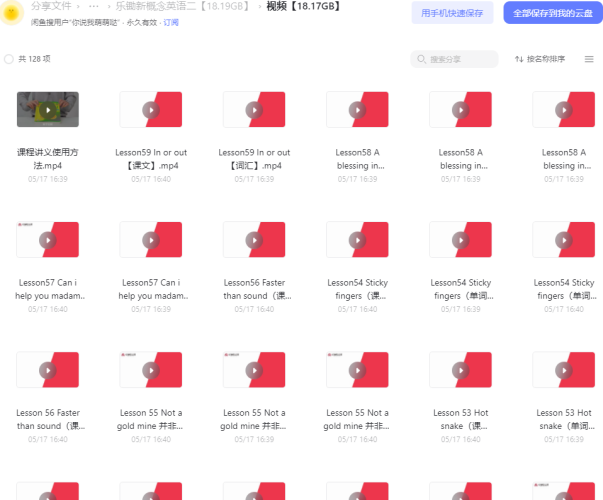Screen dimensions: 603x500
Task: Play Lesson56 Faster than sound dated 05/17 16:40, first of its row
Action: [254, 240]
